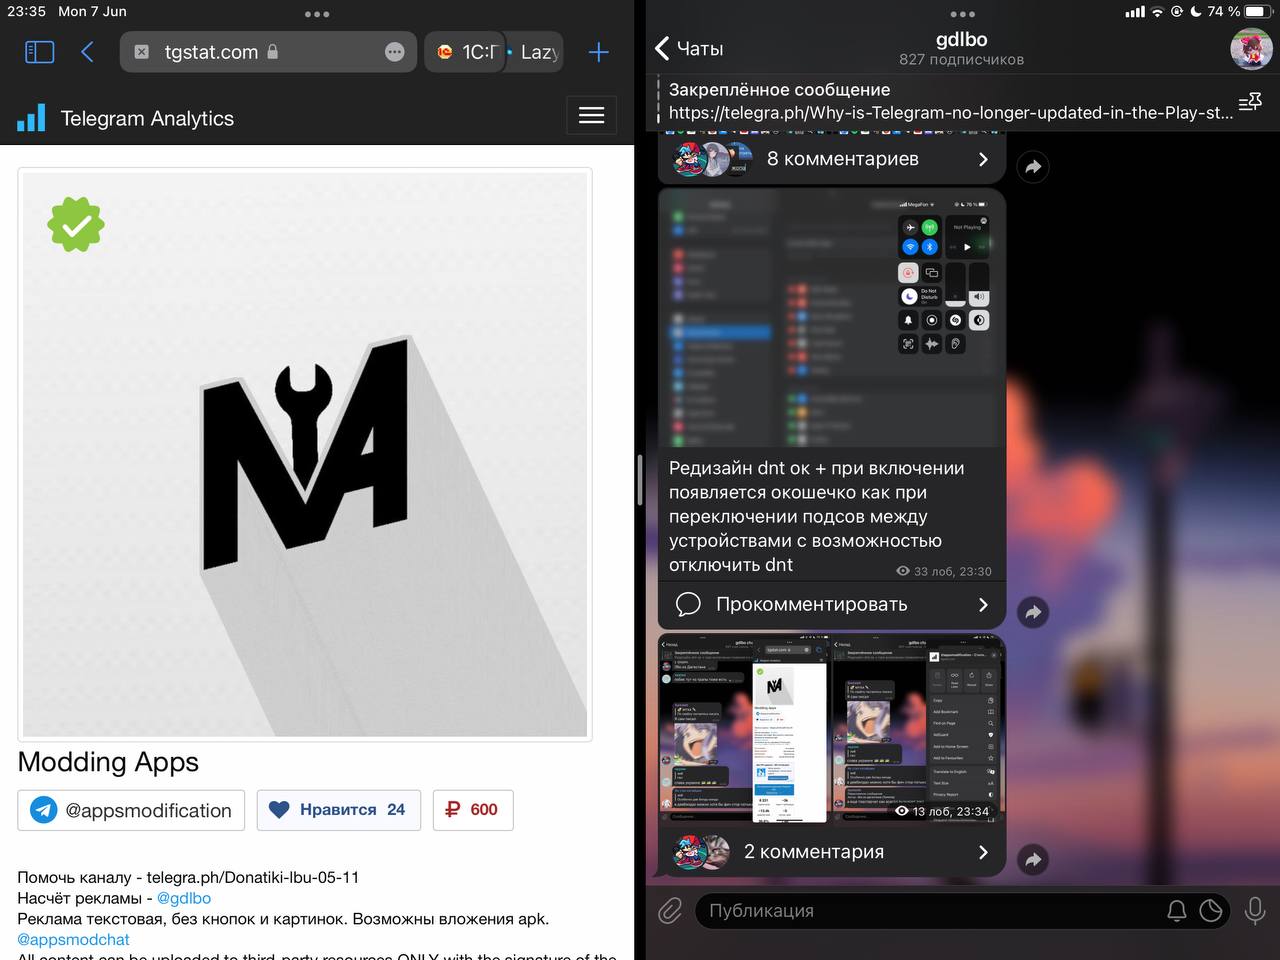Tap the 13 лоб, 23:34 view counter
This screenshot has width=1280, height=960.
(942, 811)
